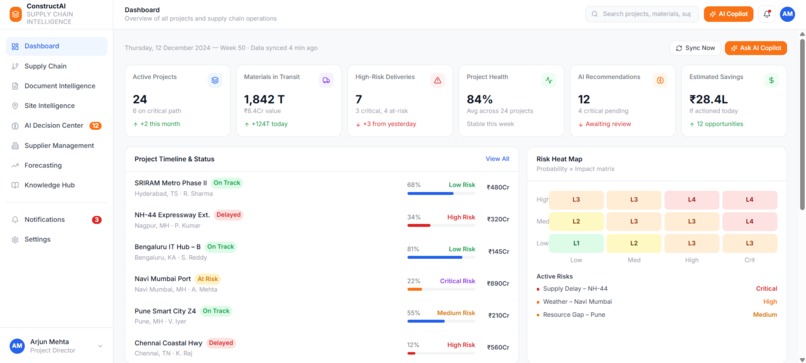Open the Navi Mumbai Port project

pyautogui.click(x=322, y=284)
